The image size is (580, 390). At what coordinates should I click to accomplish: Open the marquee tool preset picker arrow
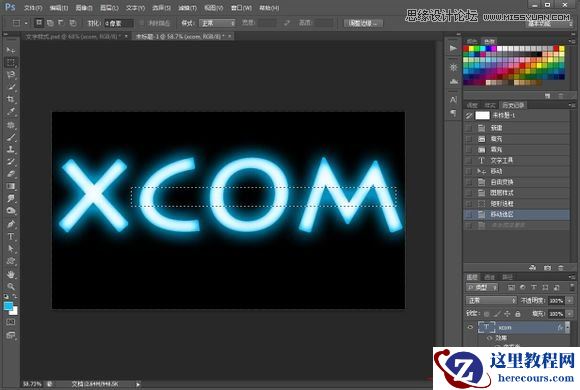click(26, 23)
